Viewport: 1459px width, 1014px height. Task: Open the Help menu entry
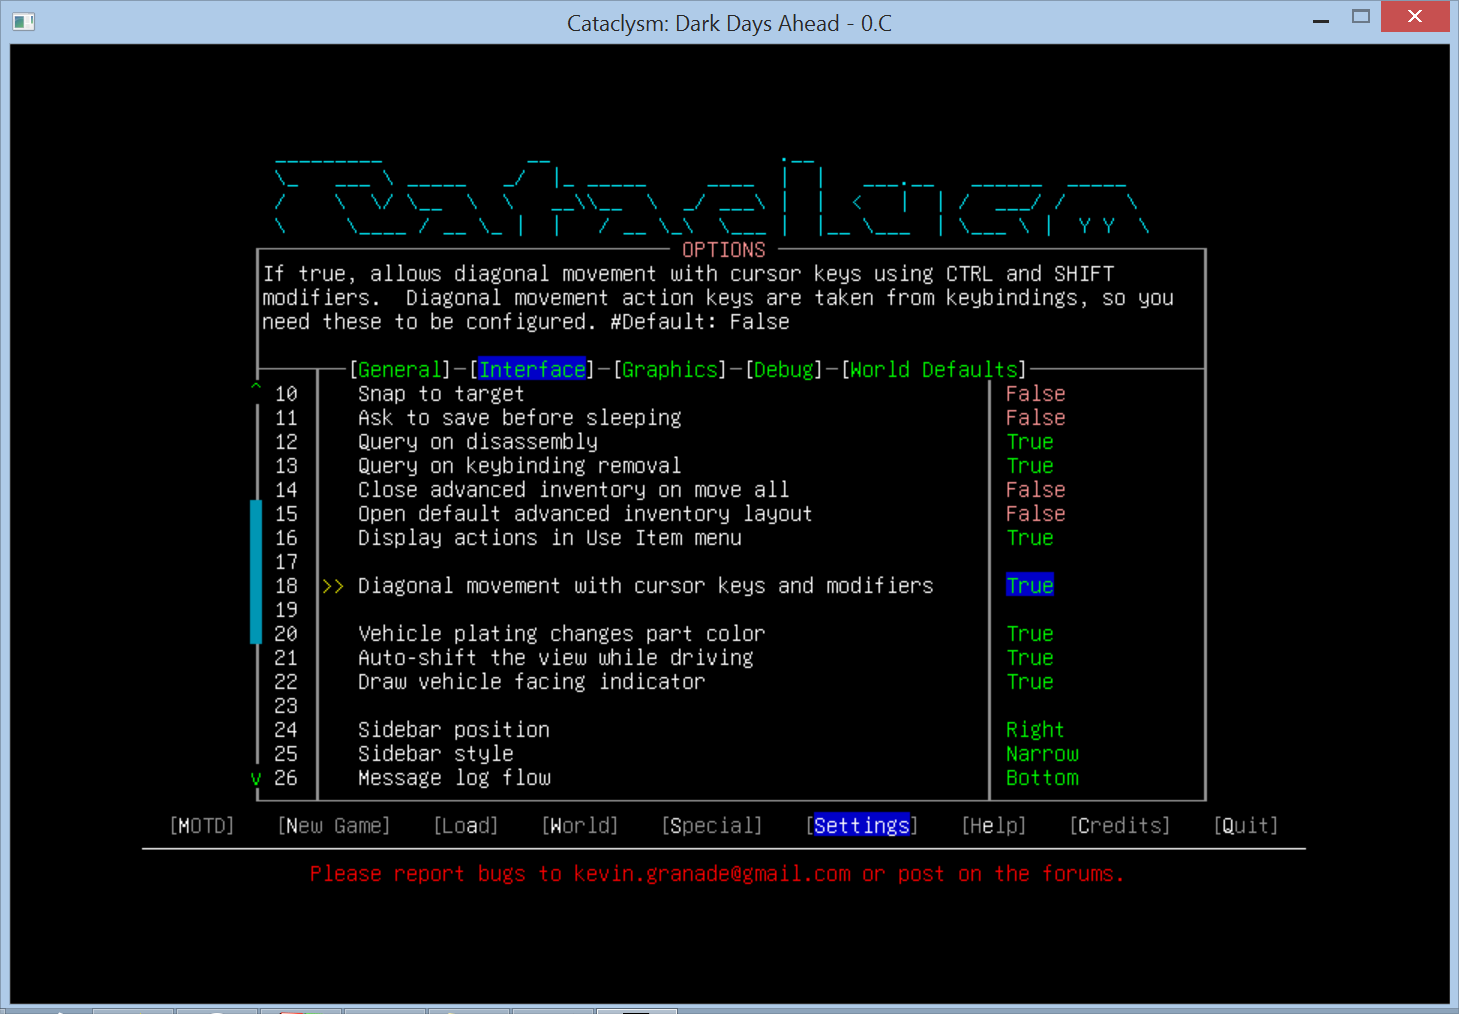(x=994, y=826)
